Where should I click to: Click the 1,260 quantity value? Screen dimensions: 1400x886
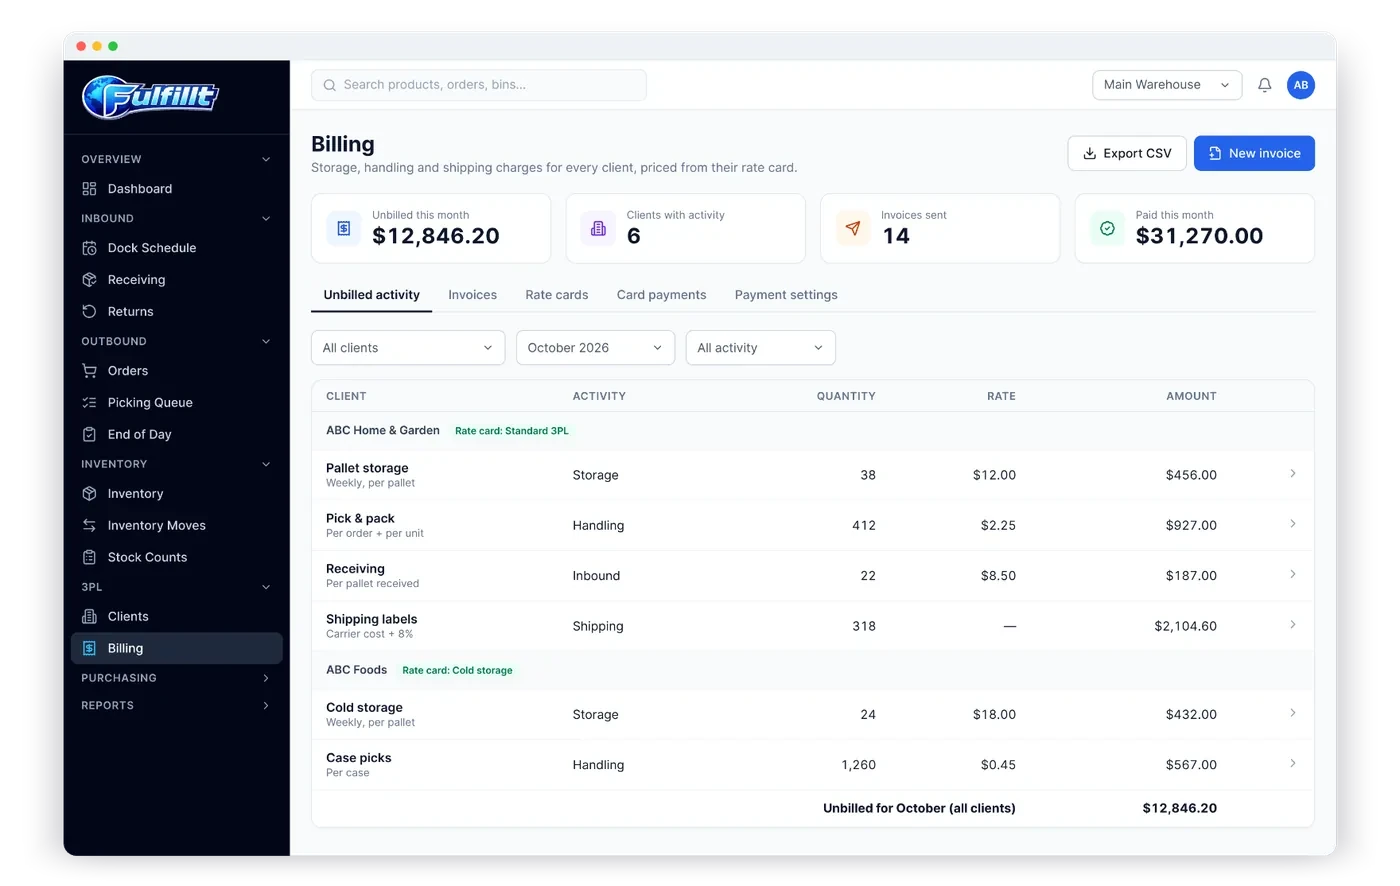(858, 765)
